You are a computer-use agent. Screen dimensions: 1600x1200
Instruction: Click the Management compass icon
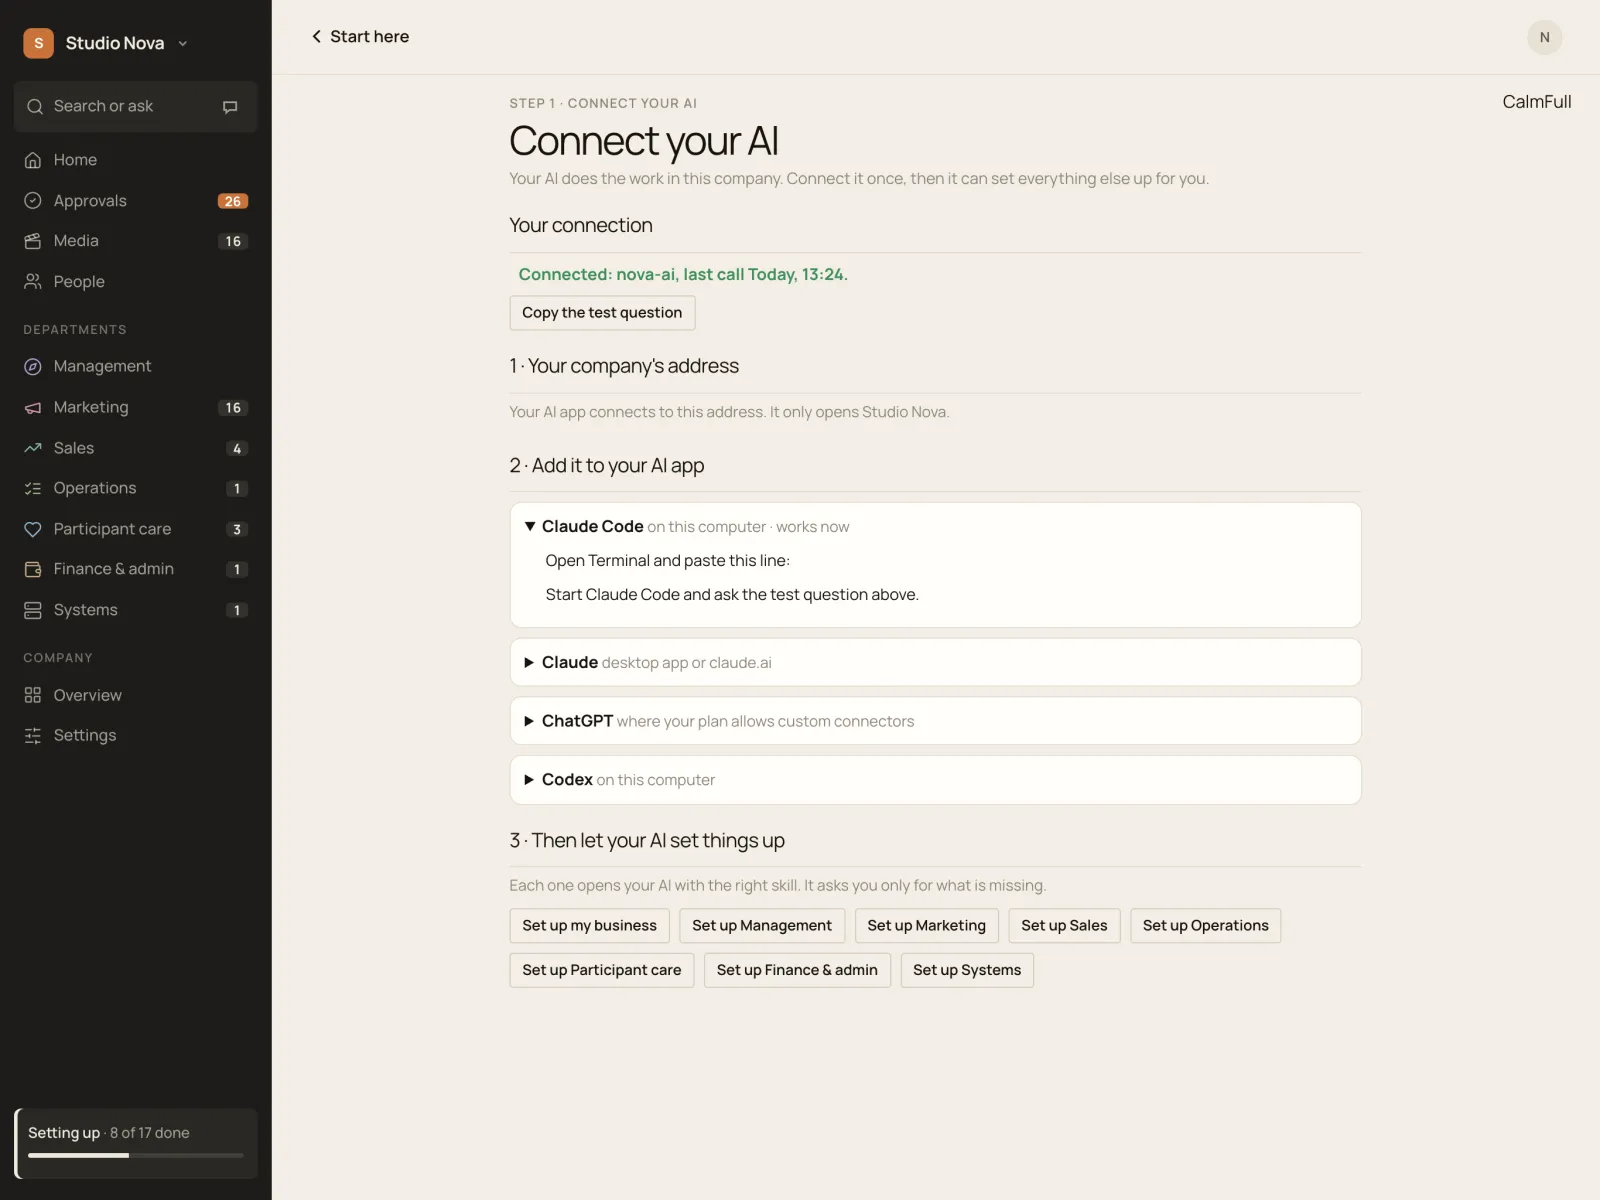coord(33,367)
